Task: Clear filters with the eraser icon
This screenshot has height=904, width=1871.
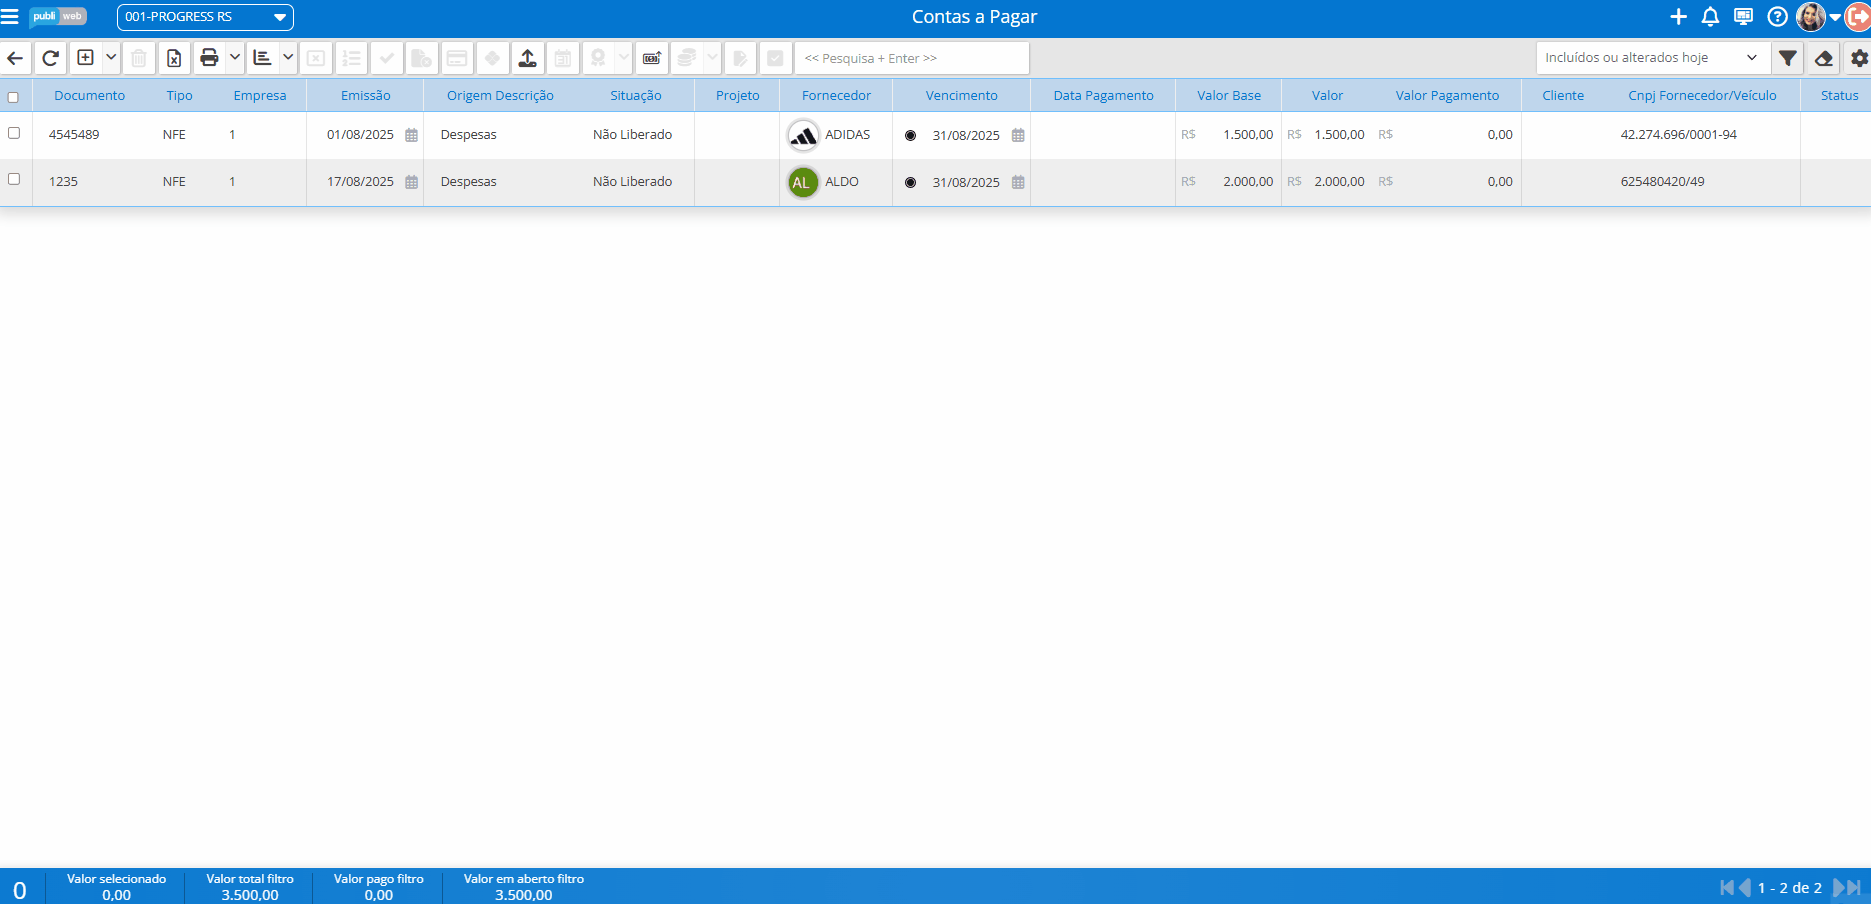Action: coord(1823,58)
